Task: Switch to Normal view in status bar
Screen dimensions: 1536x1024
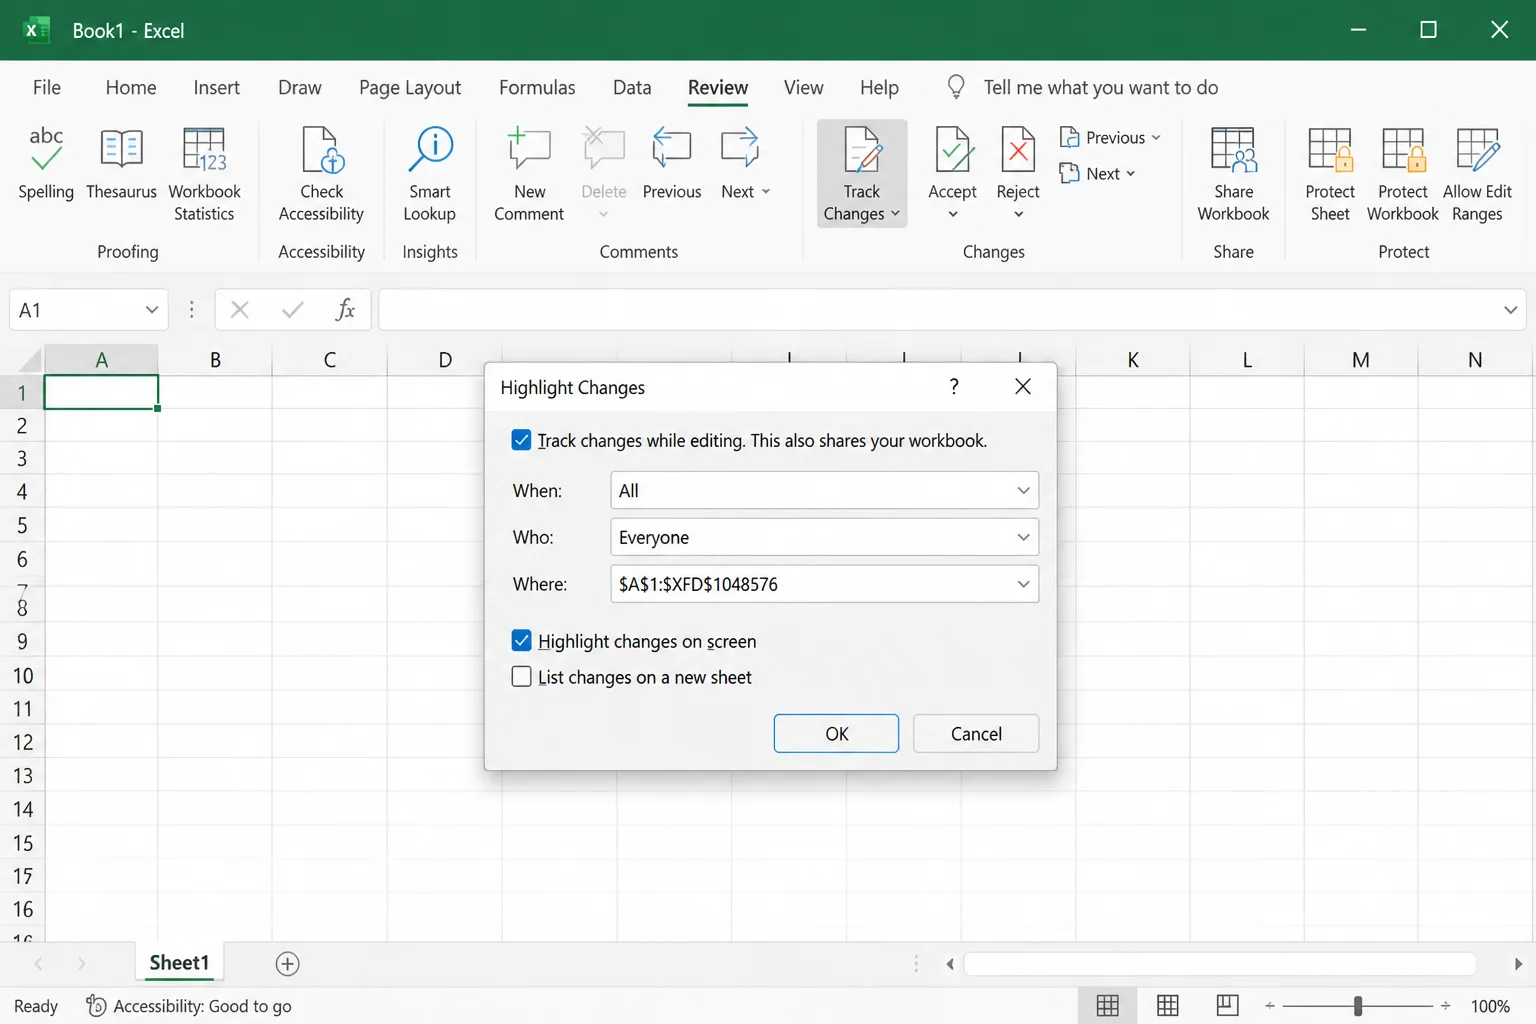Action: (1107, 1006)
